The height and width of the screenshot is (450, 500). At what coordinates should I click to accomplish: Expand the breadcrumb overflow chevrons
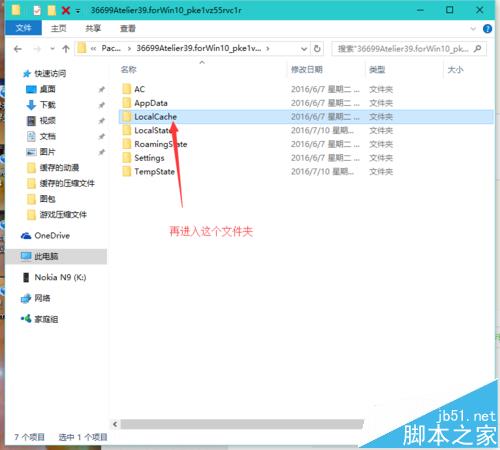tap(94, 49)
